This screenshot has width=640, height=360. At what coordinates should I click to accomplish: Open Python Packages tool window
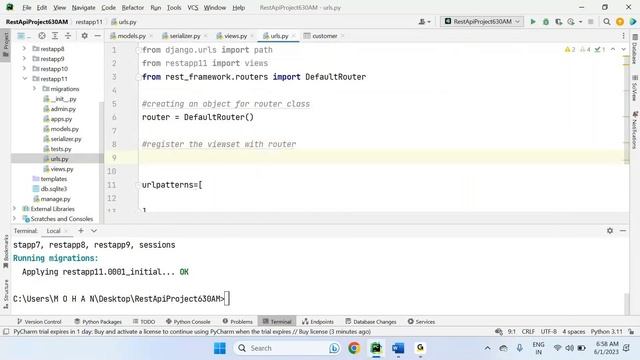(x=98, y=322)
